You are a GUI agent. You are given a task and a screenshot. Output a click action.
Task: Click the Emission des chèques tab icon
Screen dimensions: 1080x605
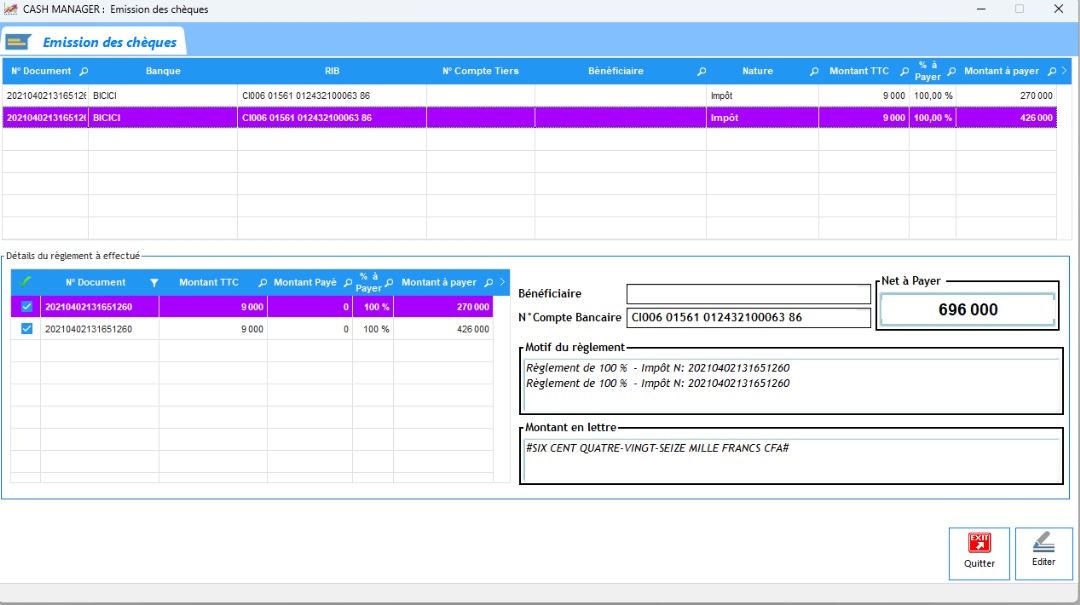pos(17,42)
